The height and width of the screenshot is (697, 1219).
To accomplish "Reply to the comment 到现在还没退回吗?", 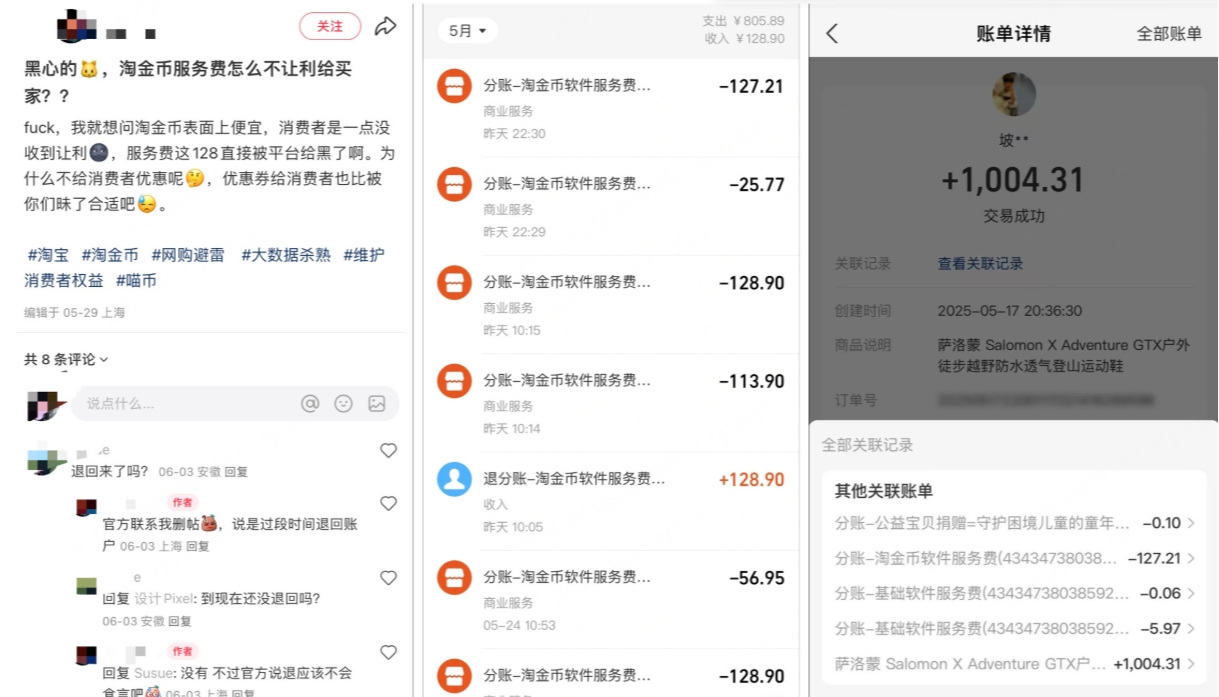I will point(181,621).
